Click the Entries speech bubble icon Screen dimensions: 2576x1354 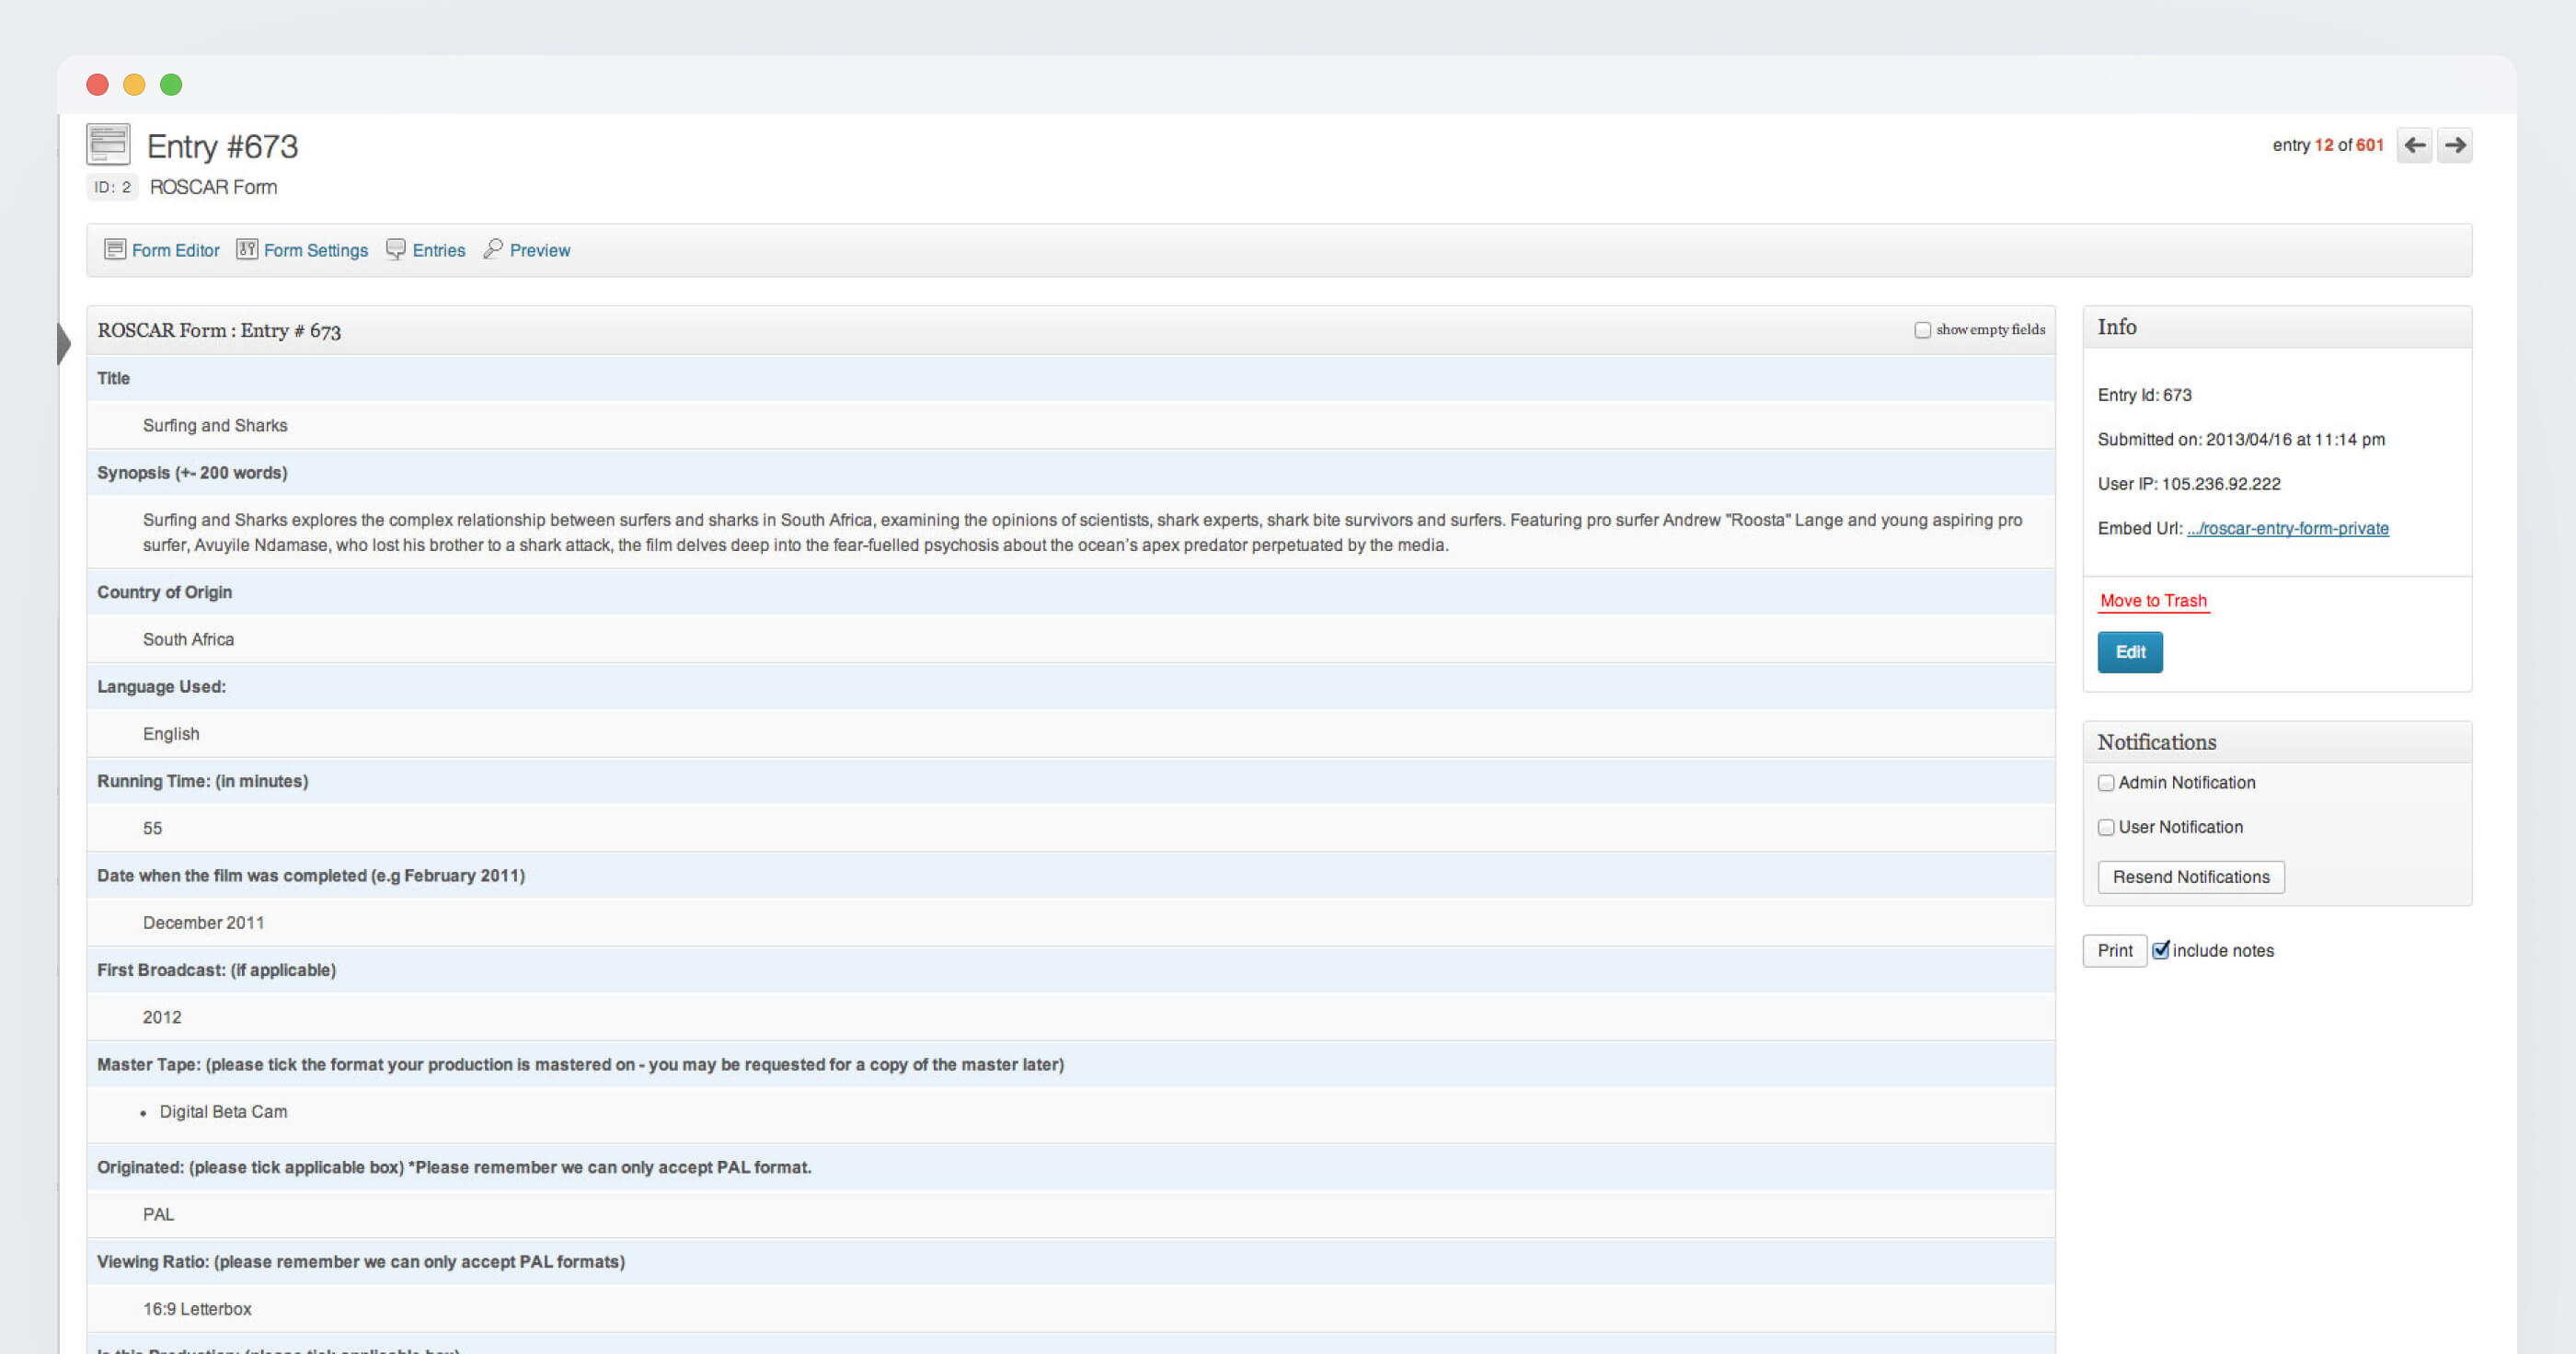tap(396, 249)
